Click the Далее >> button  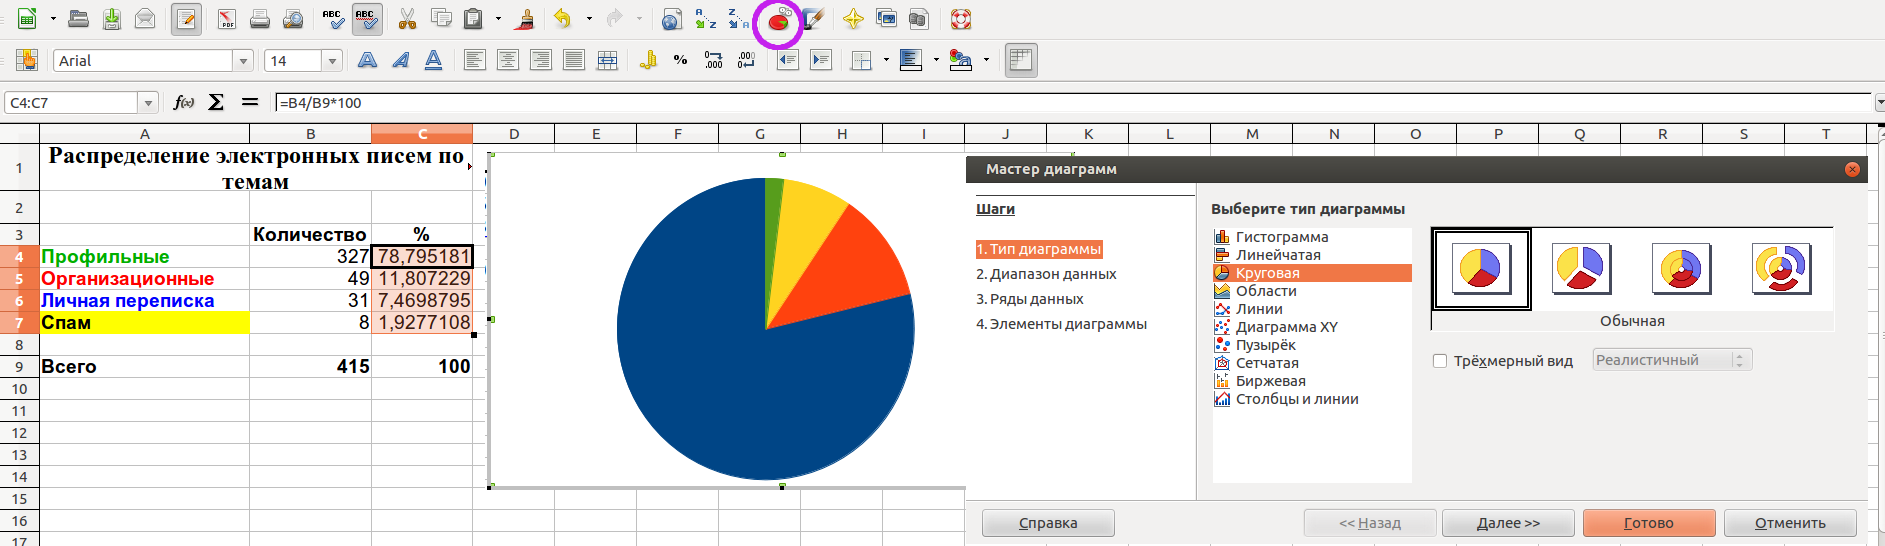click(x=1508, y=523)
